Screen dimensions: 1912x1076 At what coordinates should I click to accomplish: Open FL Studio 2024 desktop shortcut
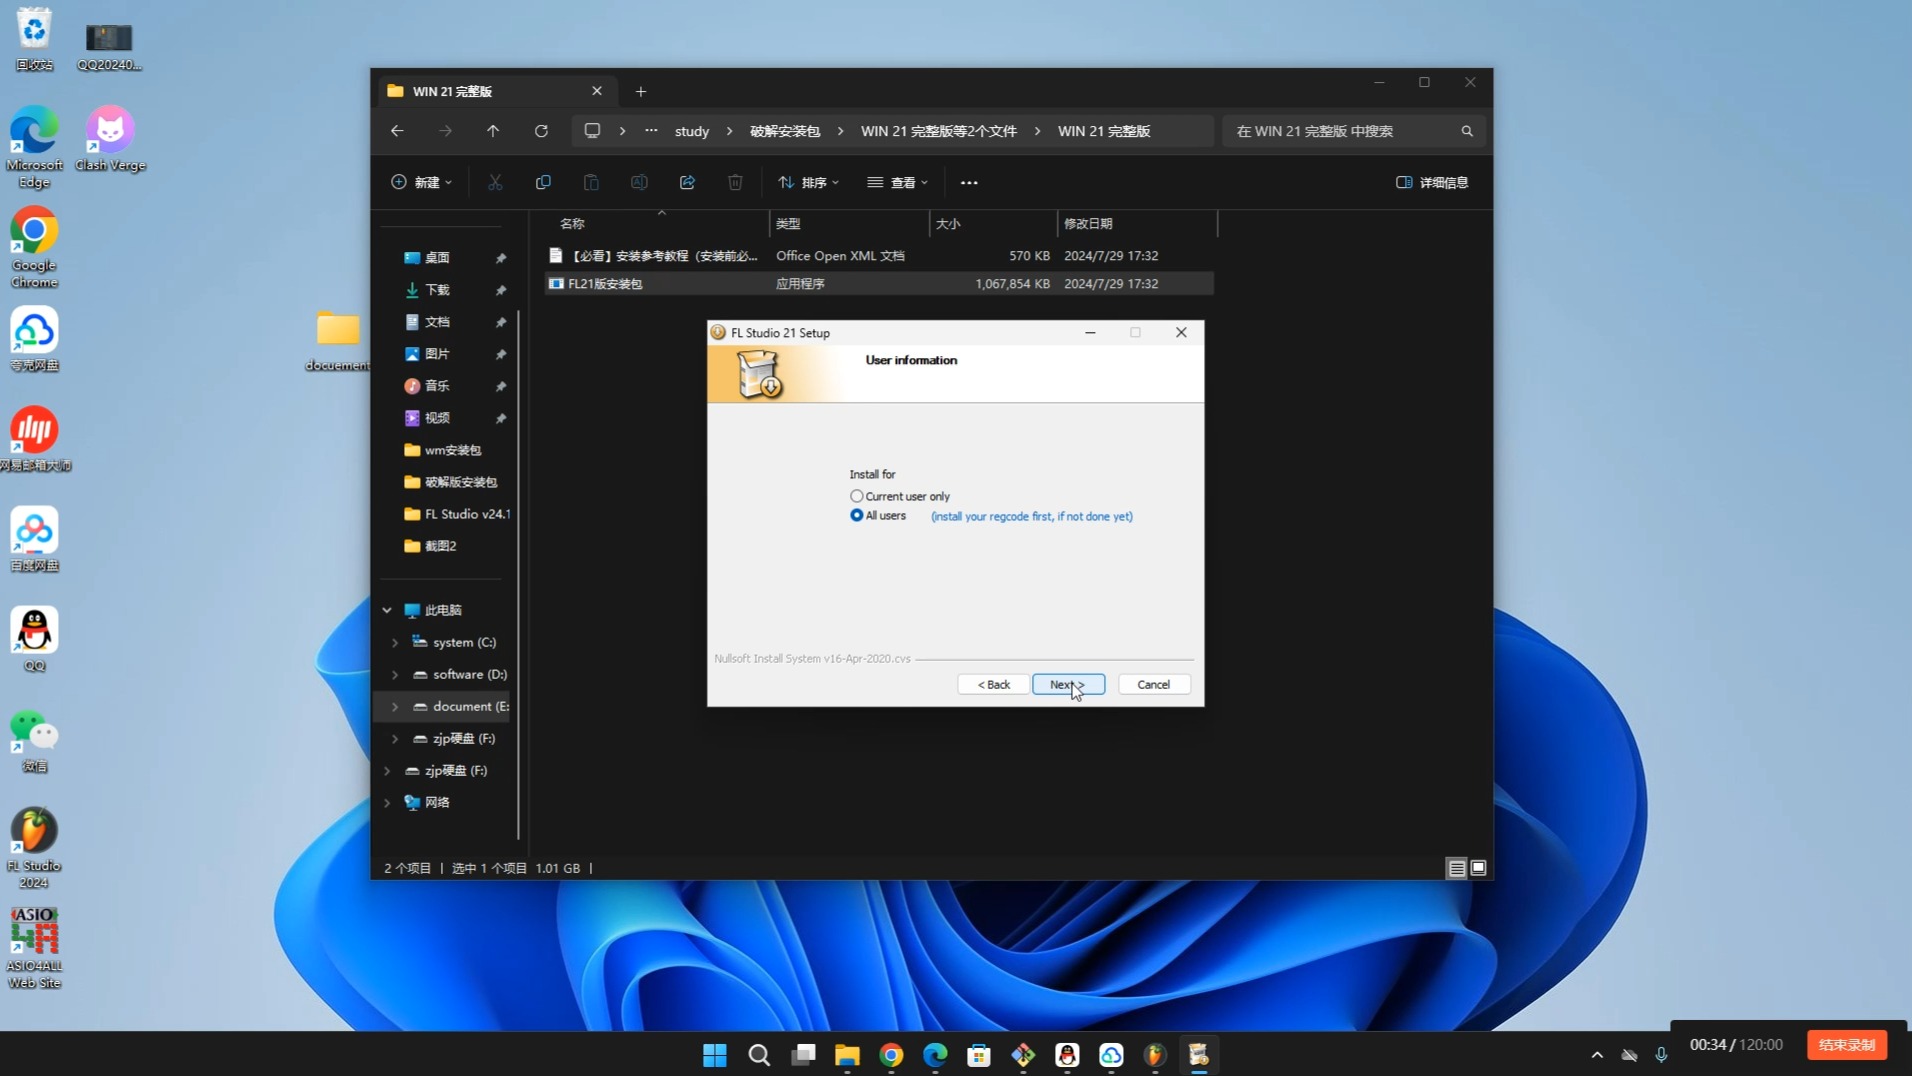point(34,848)
